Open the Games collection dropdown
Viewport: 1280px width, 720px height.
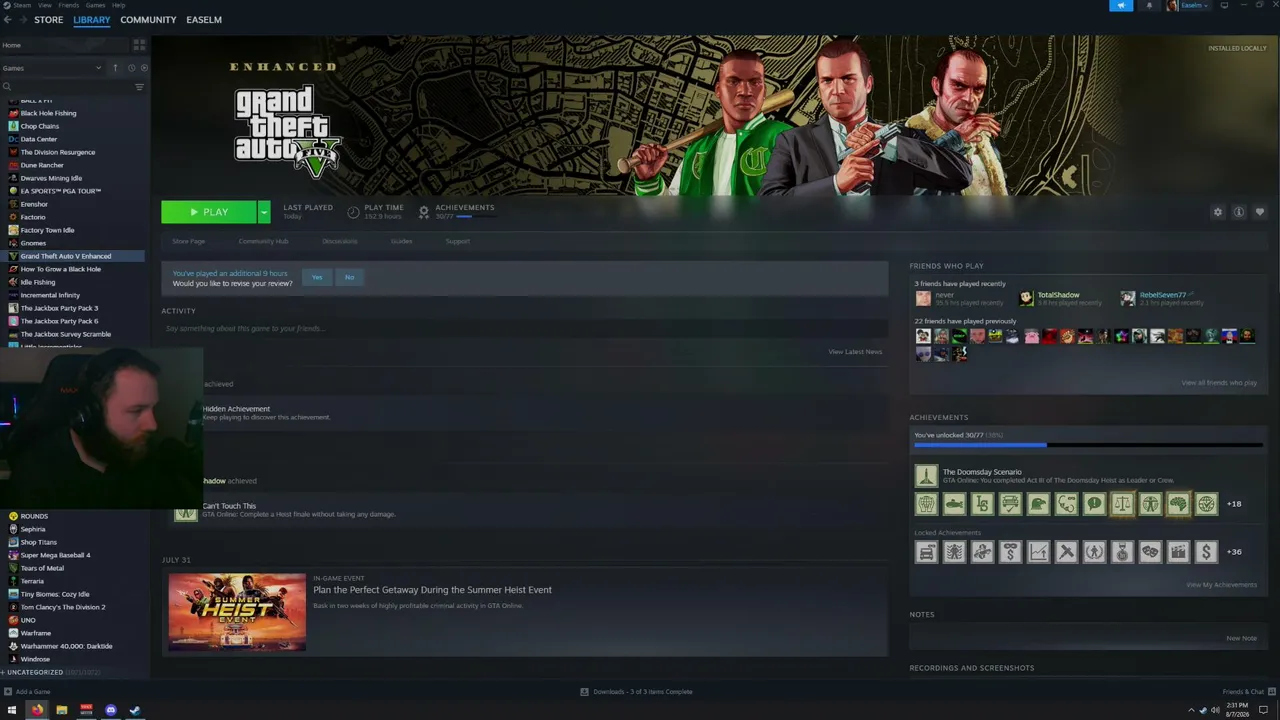click(x=52, y=68)
